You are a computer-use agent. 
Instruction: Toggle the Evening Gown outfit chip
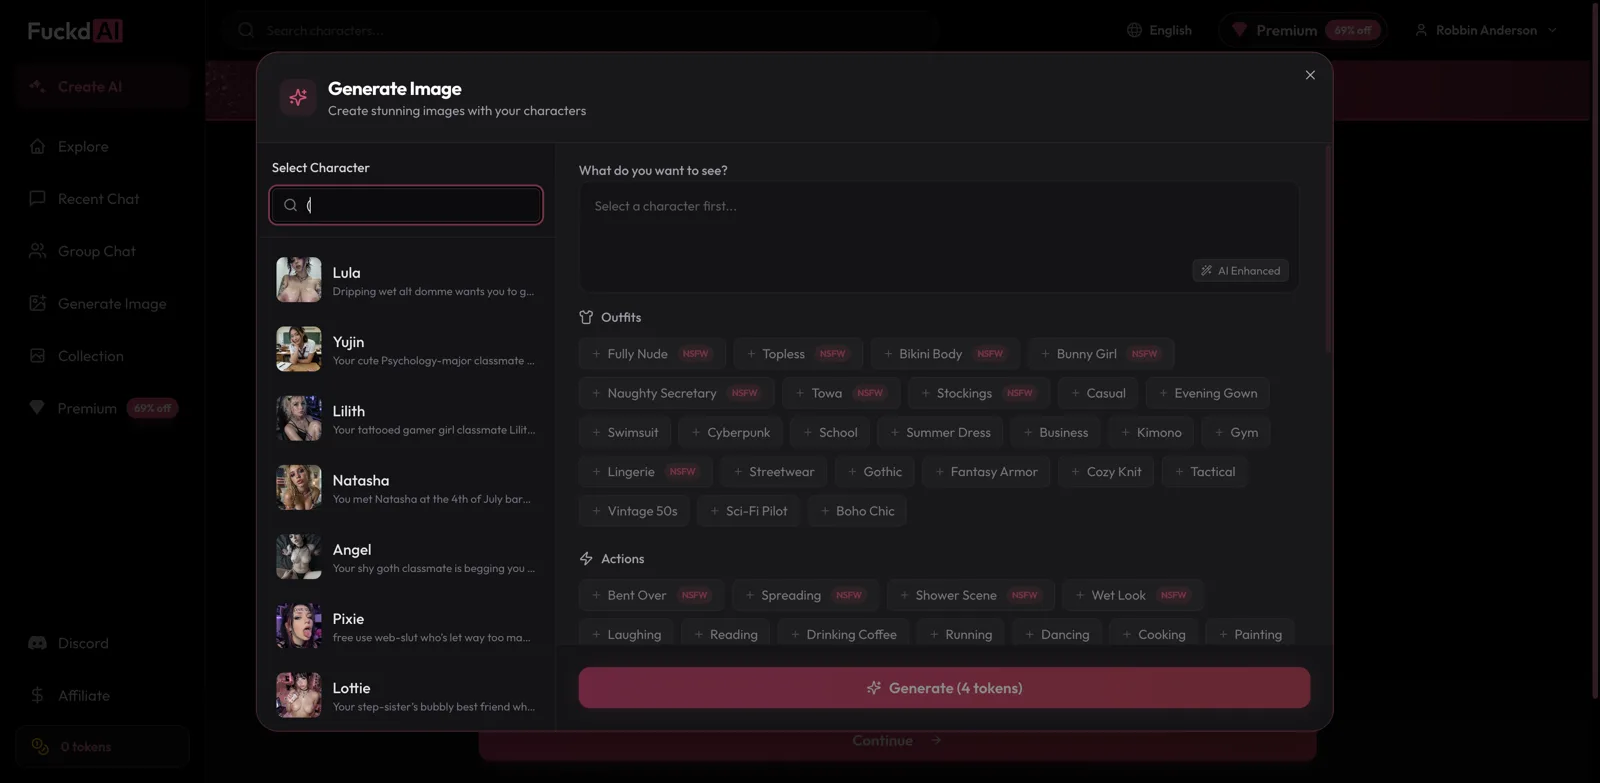point(1208,393)
